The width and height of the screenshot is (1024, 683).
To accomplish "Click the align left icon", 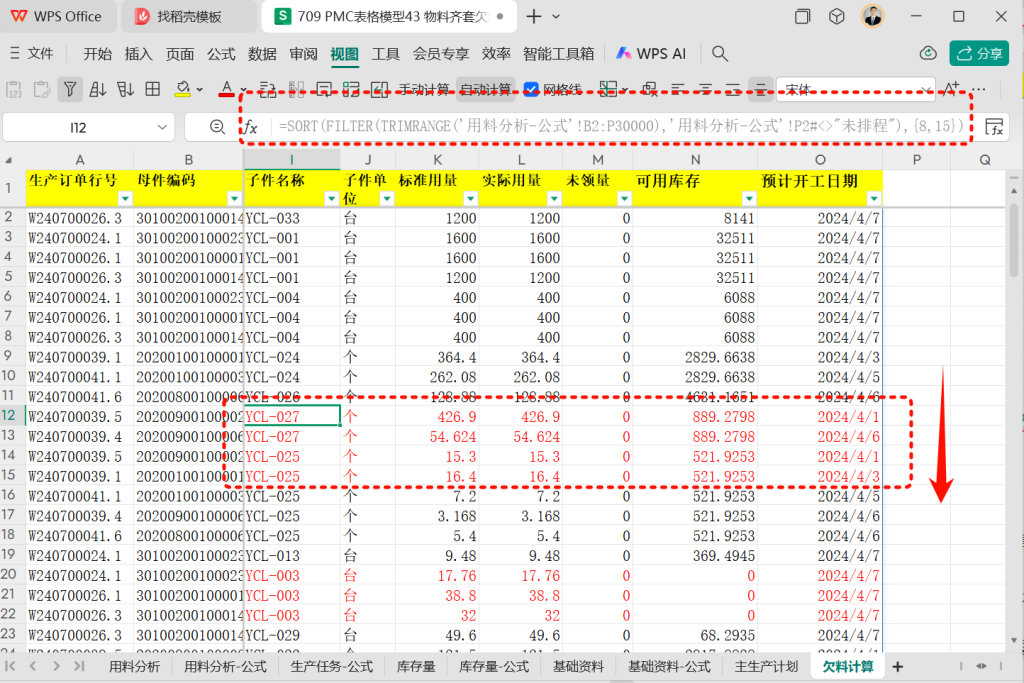I will pyautogui.click(x=678, y=89).
